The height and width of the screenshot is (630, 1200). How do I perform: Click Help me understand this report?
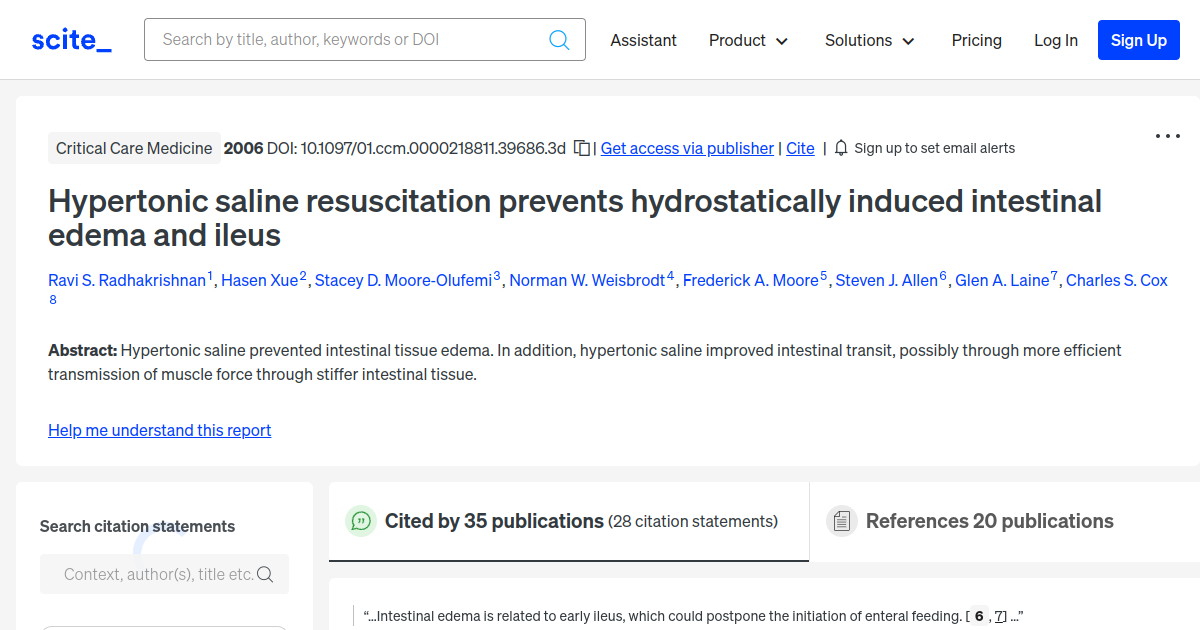point(159,430)
